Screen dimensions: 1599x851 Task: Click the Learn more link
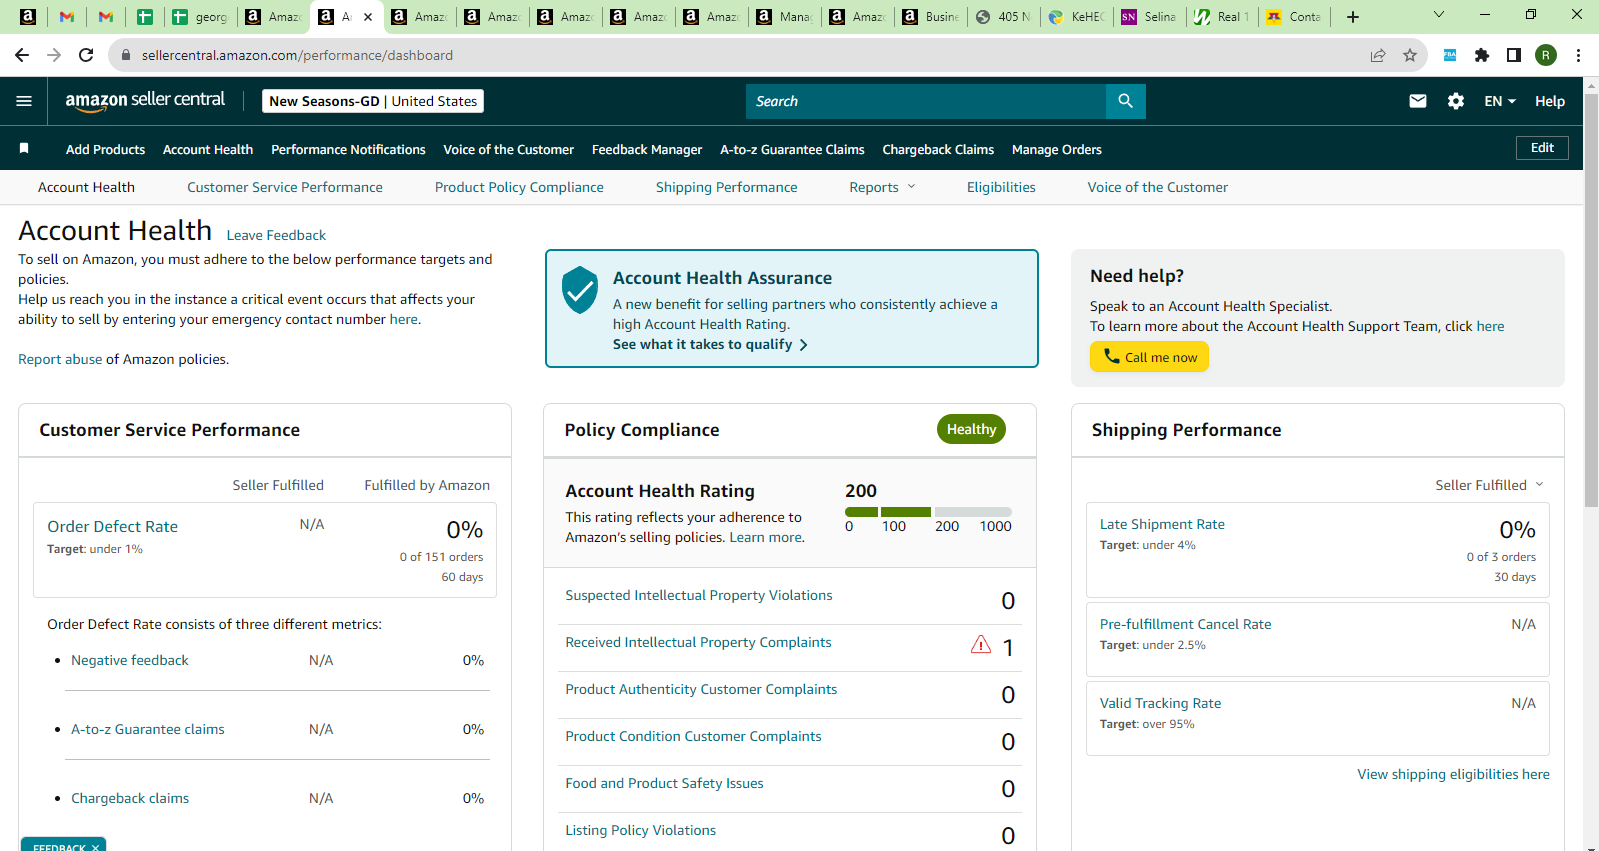coord(766,537)
